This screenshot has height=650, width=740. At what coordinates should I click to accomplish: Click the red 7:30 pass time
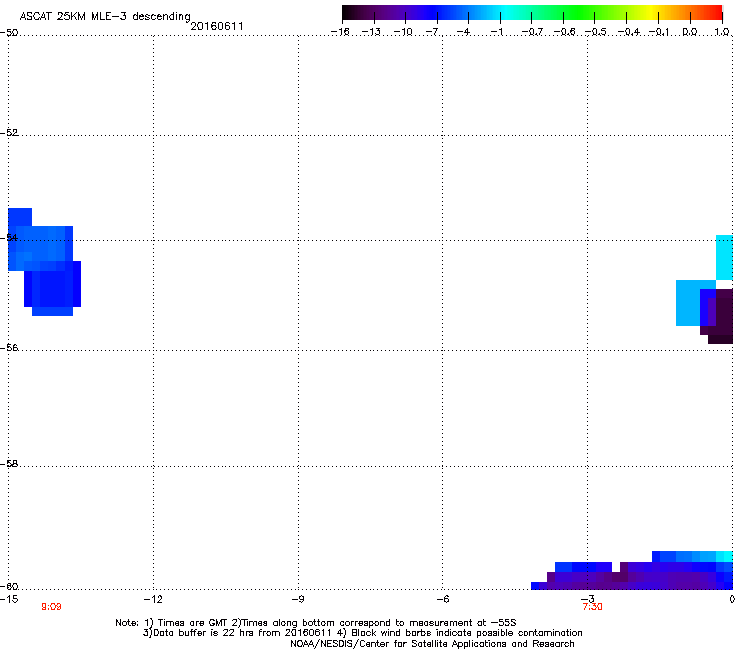coord(592,607)
